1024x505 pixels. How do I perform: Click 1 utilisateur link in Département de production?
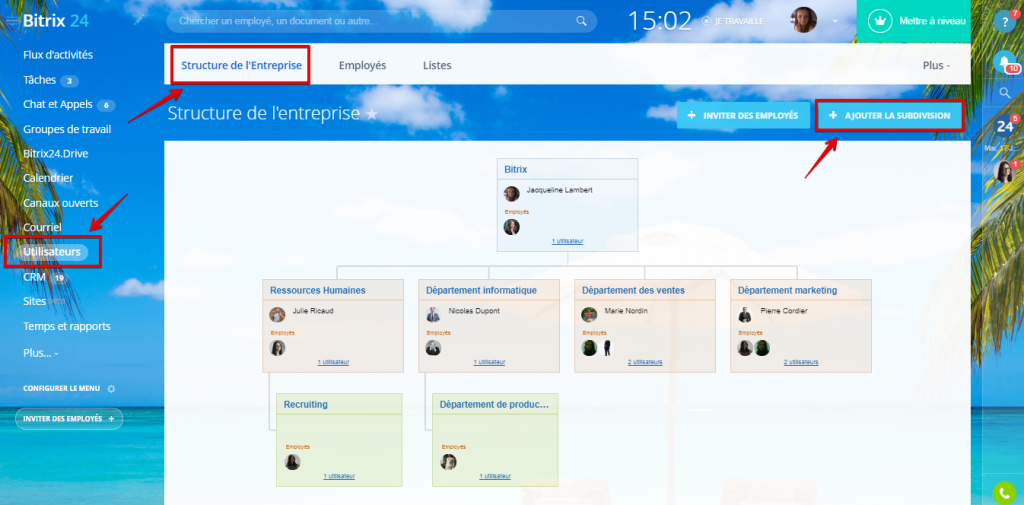495,476
